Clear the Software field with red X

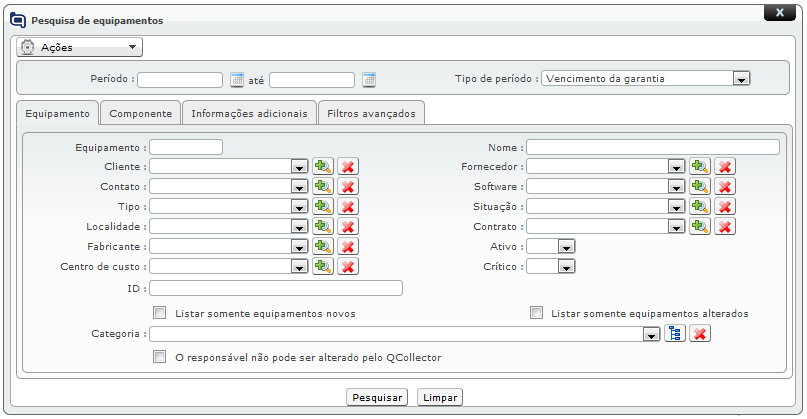pos(725,187)
